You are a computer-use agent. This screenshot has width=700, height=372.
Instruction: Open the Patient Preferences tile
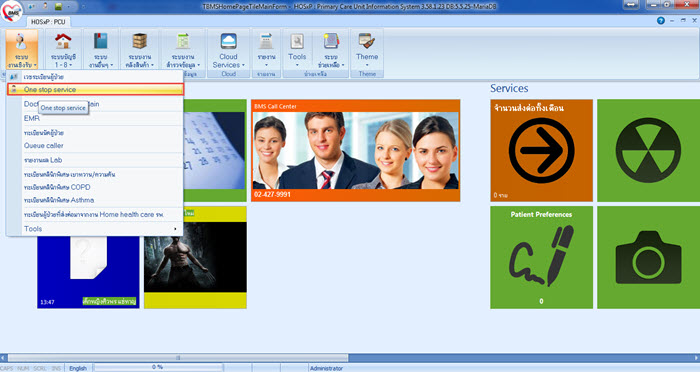[x=542, y=257]
